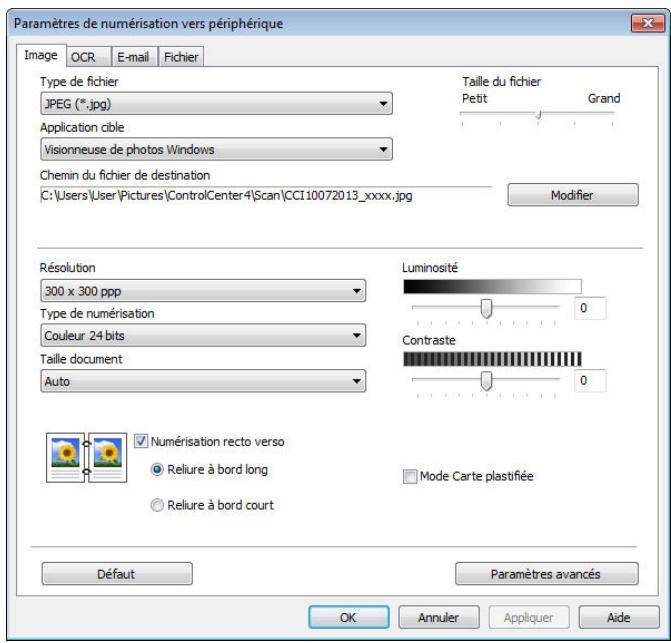Click the Luminosité slider handle

486,308
